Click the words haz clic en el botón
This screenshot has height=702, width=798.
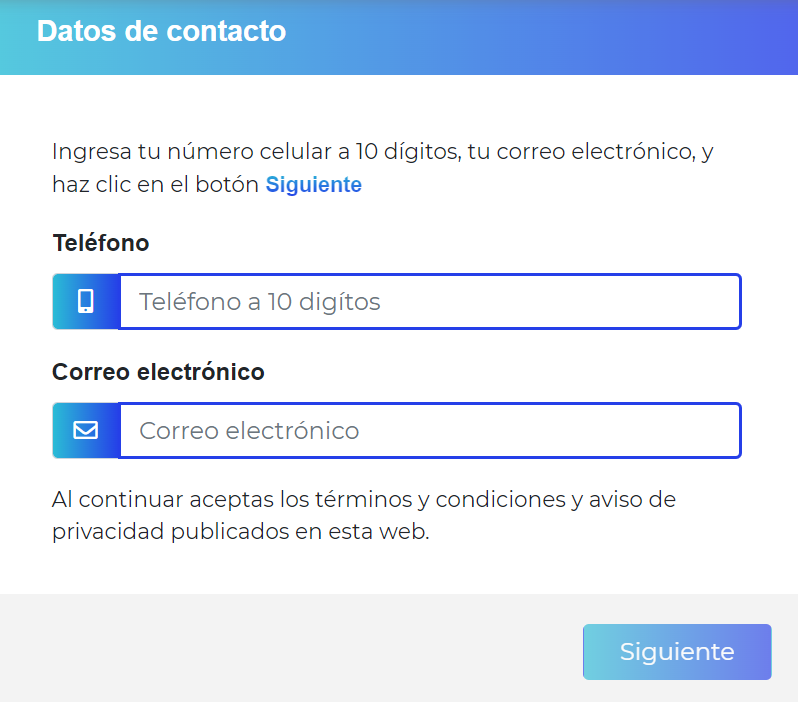(155, 185)
